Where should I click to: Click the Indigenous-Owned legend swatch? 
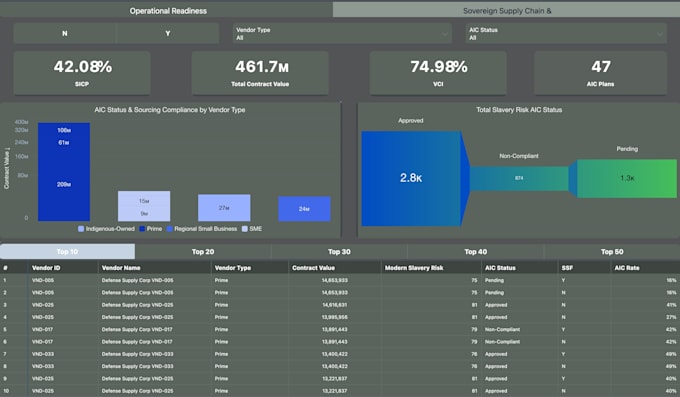81,229
